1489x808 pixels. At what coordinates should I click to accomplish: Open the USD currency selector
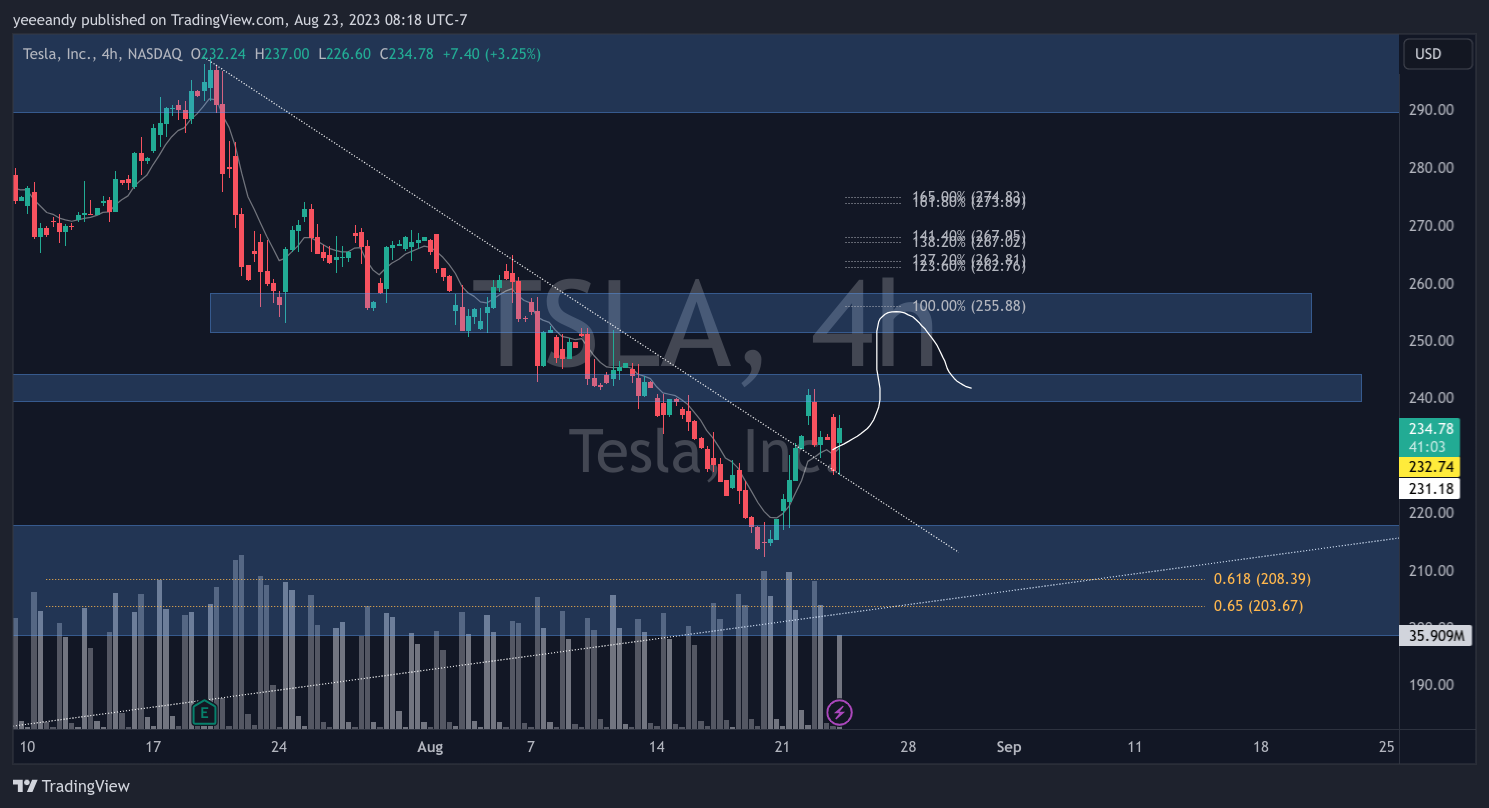(1438, 54)
